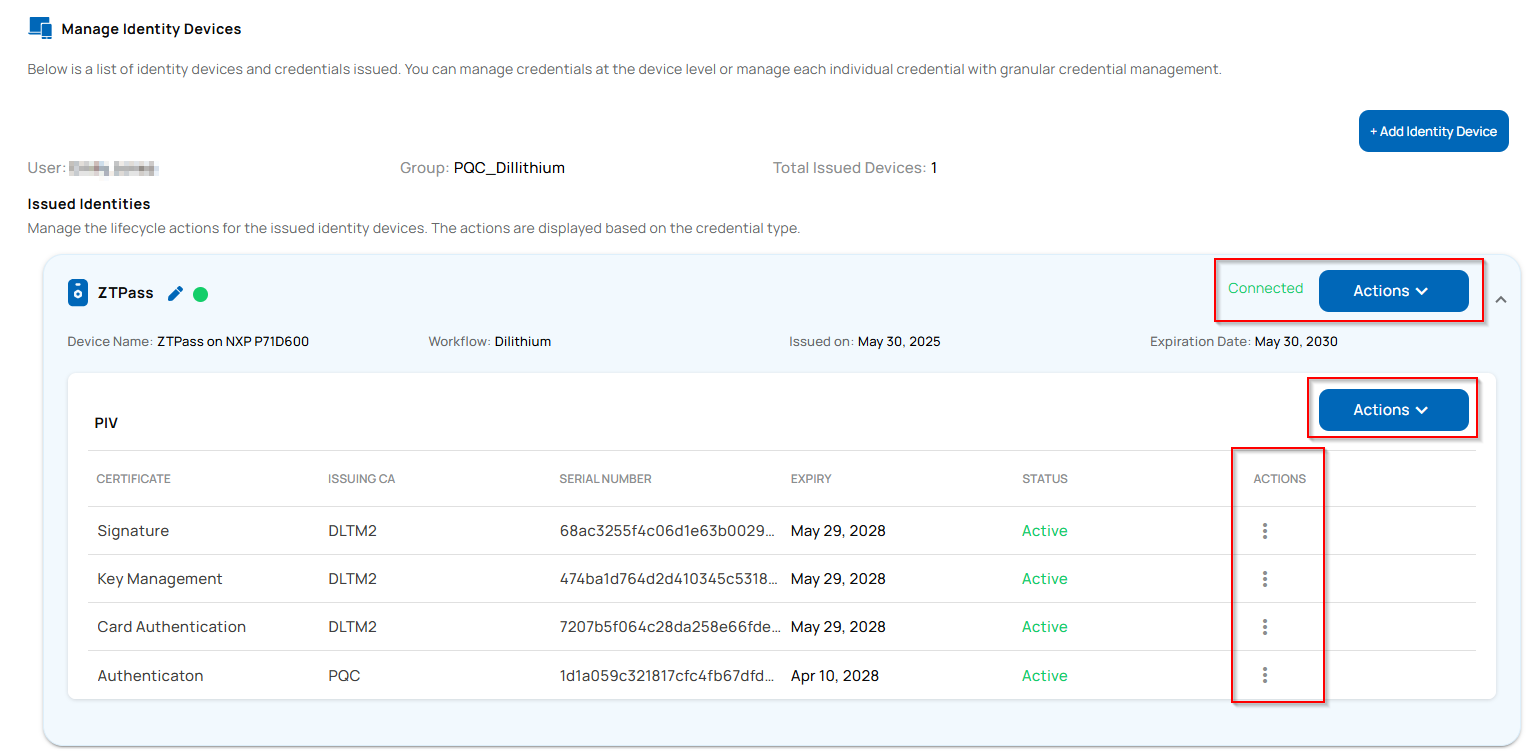This screenshot has height=752, width=1536.
Task: Click the Active status of the Authenticaton row
Action: click(1044, 675)
